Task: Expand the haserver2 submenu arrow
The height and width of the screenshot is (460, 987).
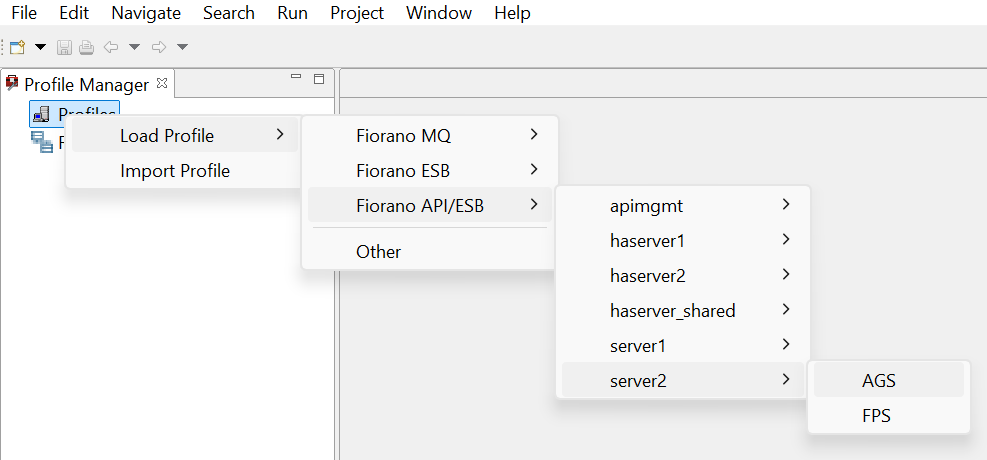Action: pyautogui.click(x=786, y=275)
